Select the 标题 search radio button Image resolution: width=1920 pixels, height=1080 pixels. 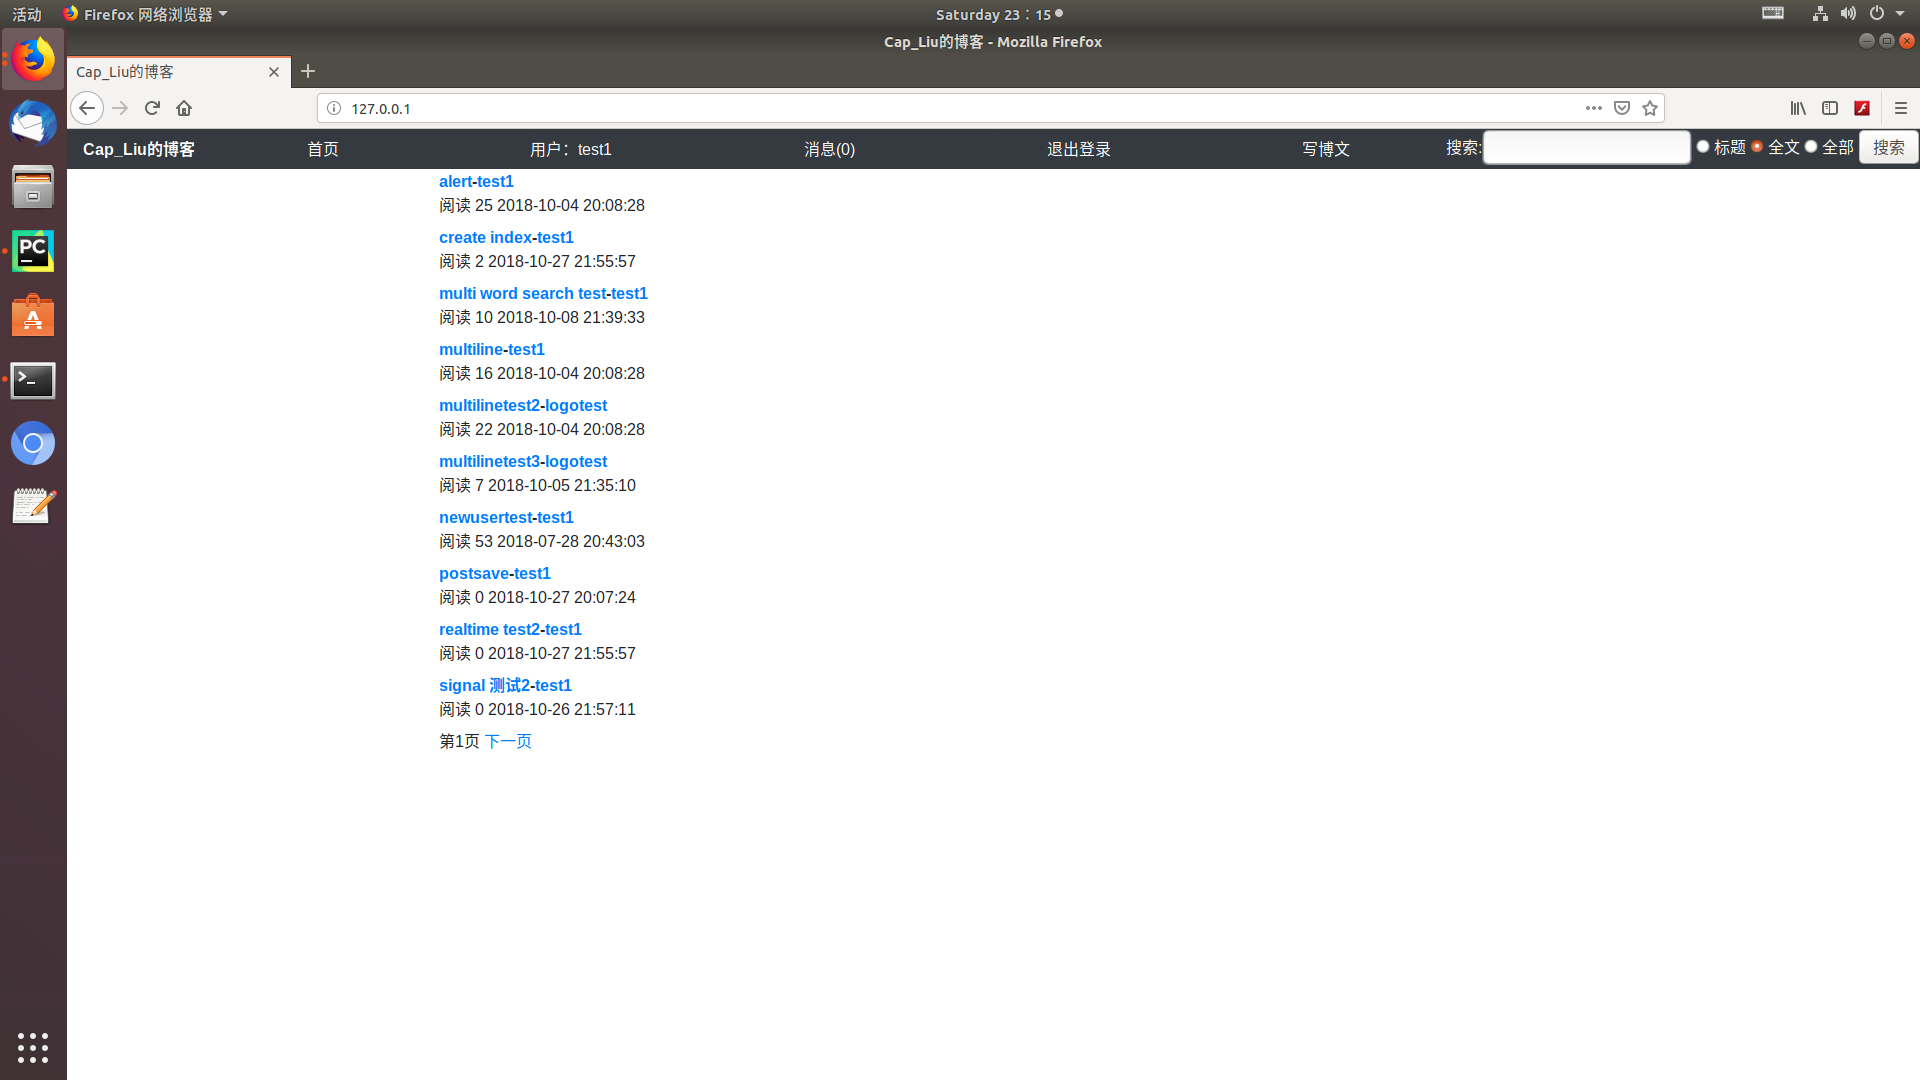(1703, 147)
